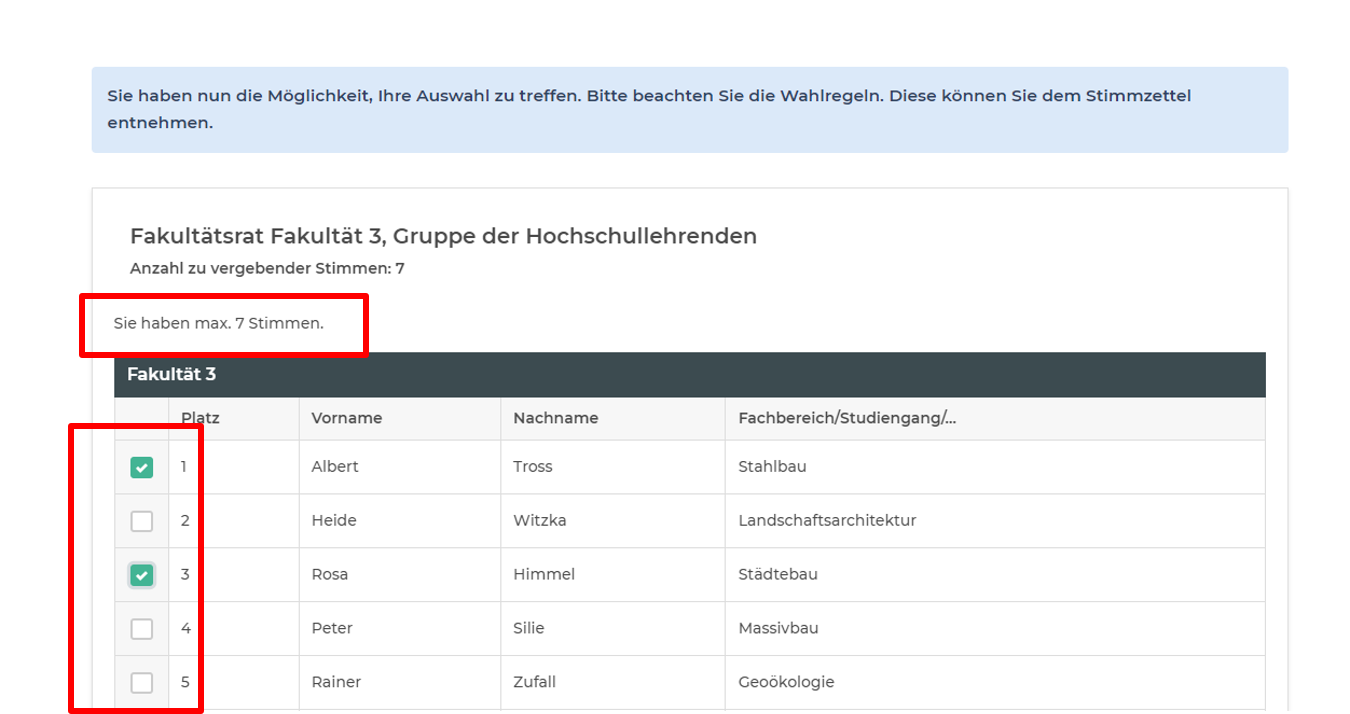
Task: Deselect the checkbox for Rosa Himmel
Action: 142,575
